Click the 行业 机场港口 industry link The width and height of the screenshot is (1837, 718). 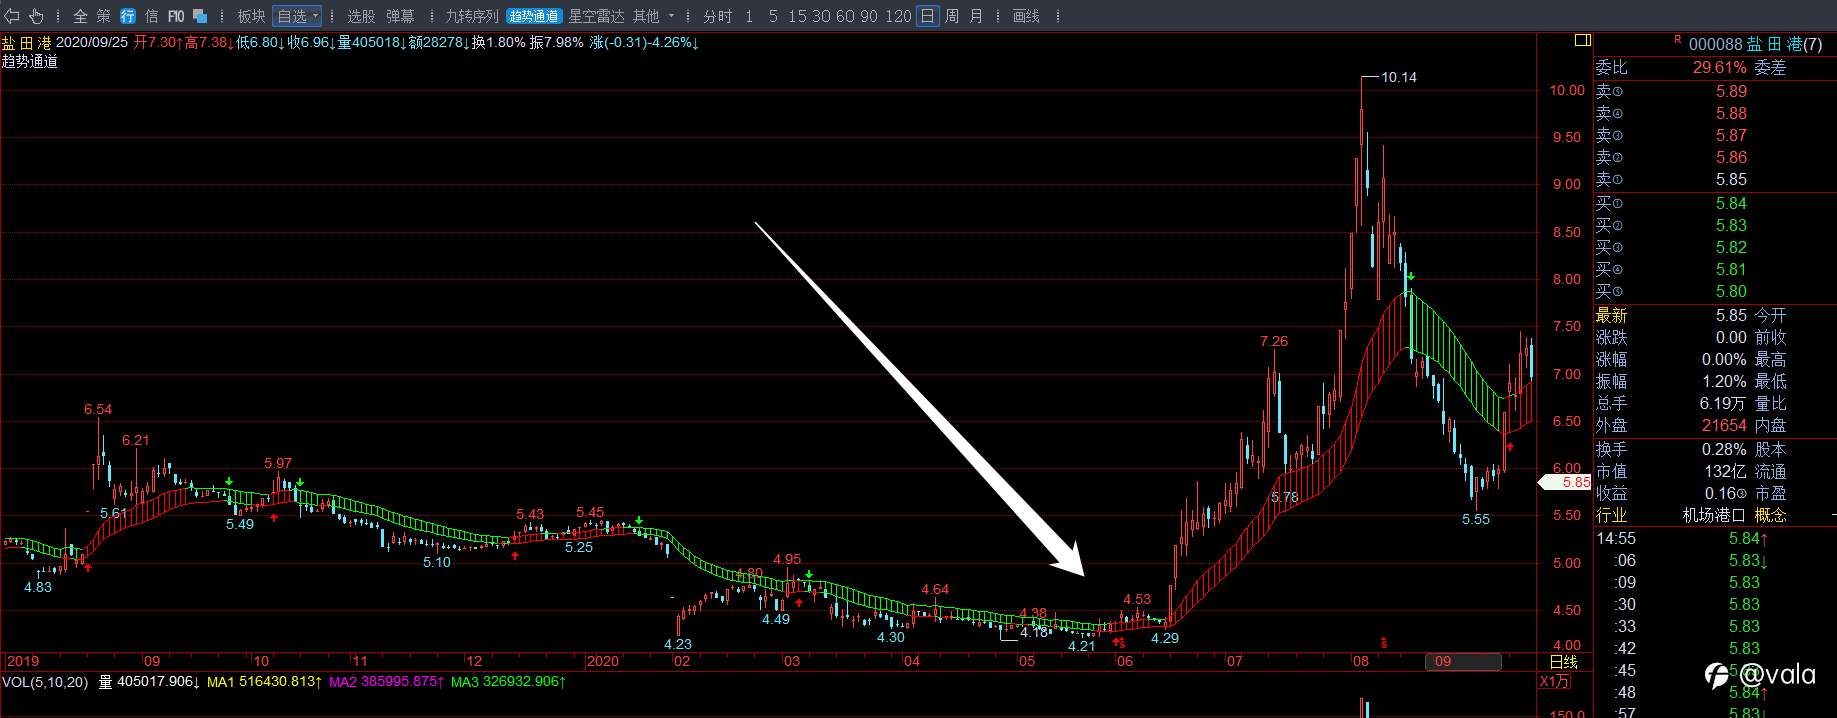(1670, 515)
